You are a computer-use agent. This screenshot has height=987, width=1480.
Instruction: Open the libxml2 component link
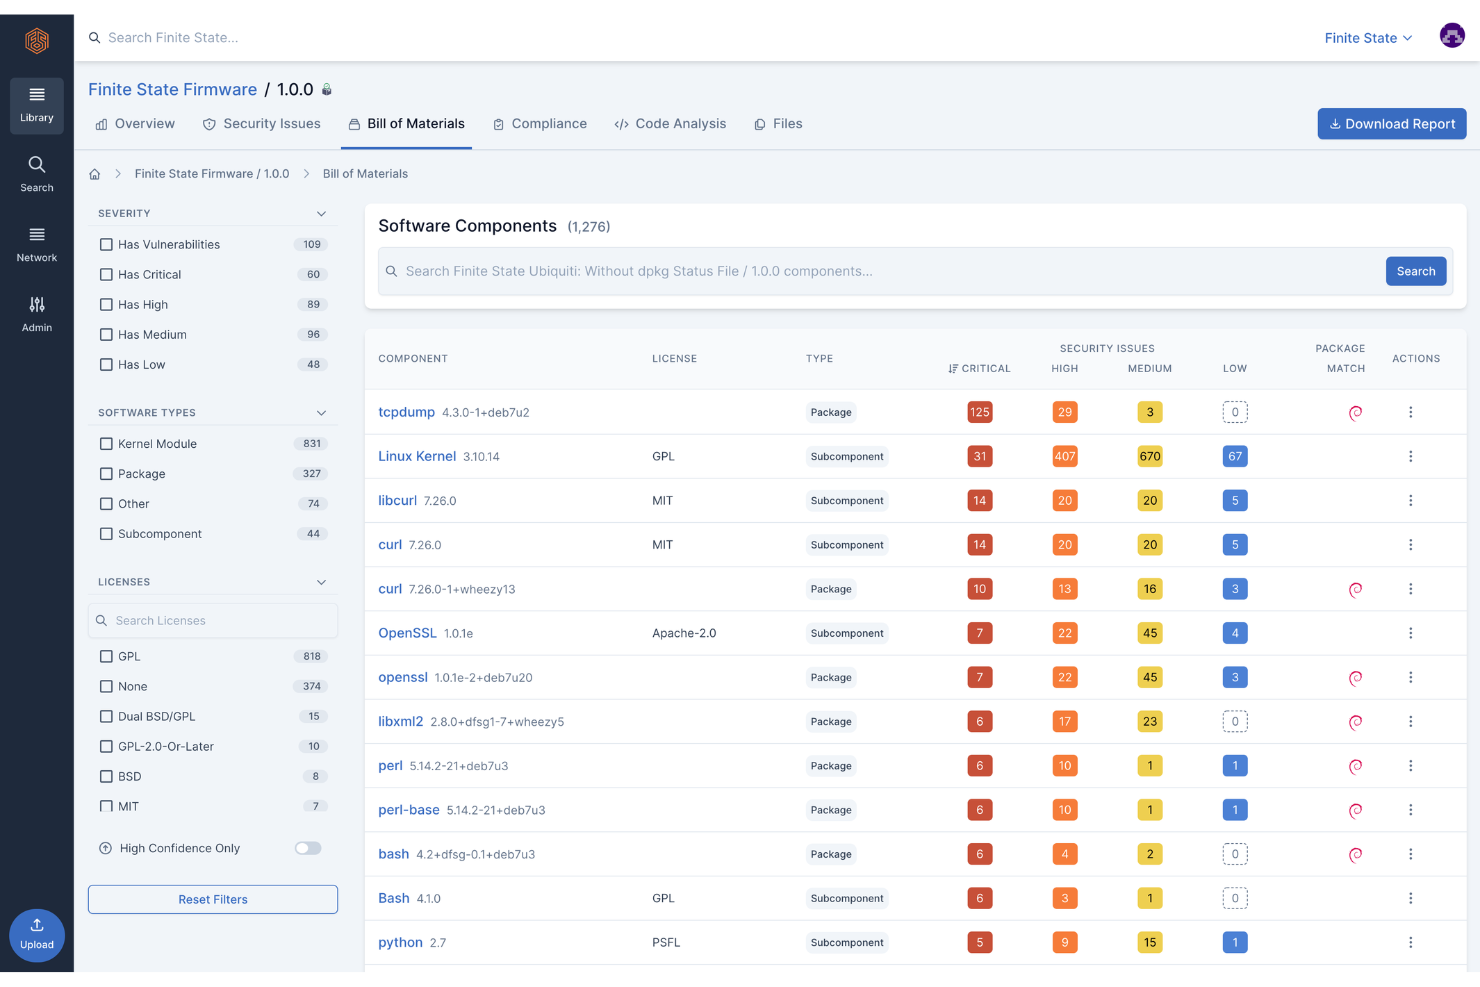(401, 722)
